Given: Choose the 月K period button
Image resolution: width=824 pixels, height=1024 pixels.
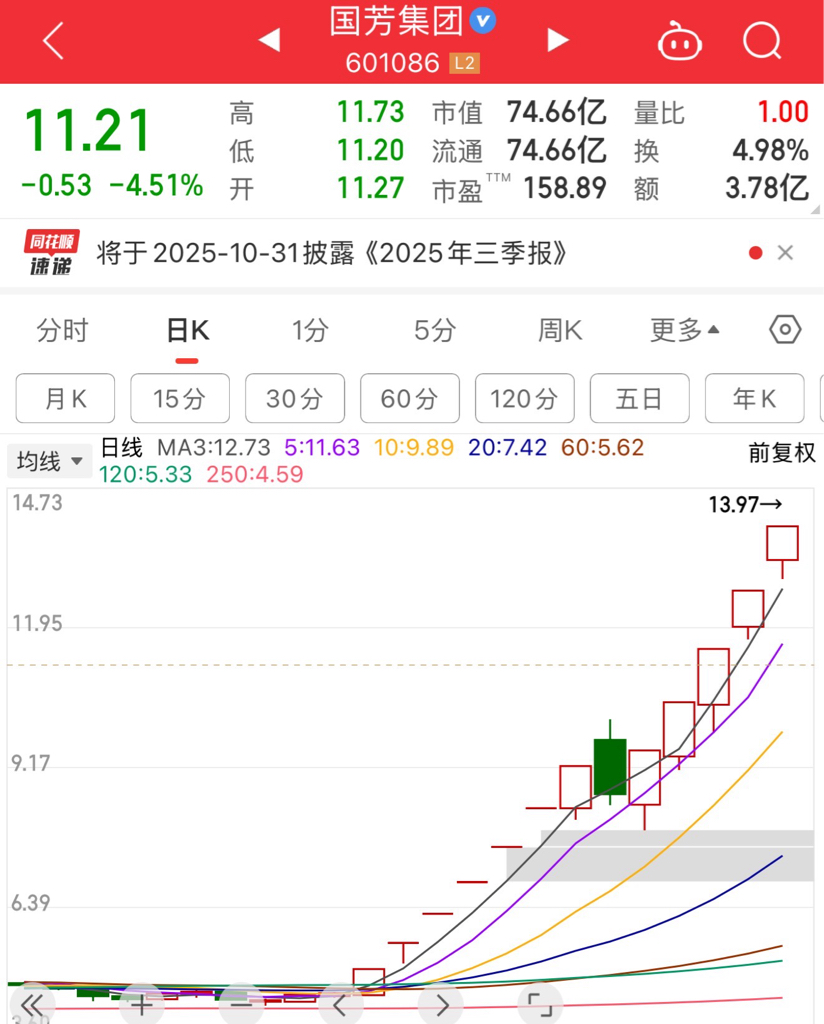Looking at the screenshot, I should 65,398.
